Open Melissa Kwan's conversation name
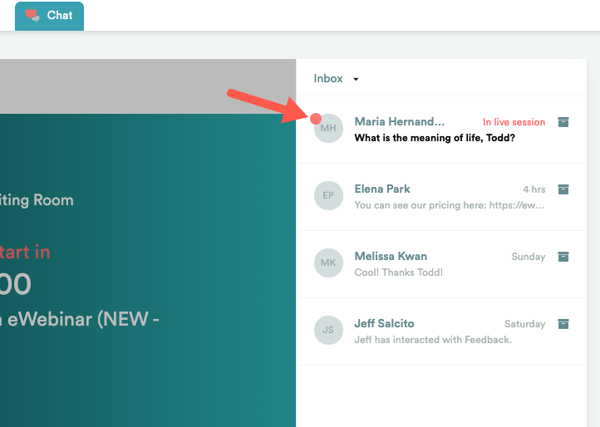The height and width of the screenshot is (427, 600). 391,256
